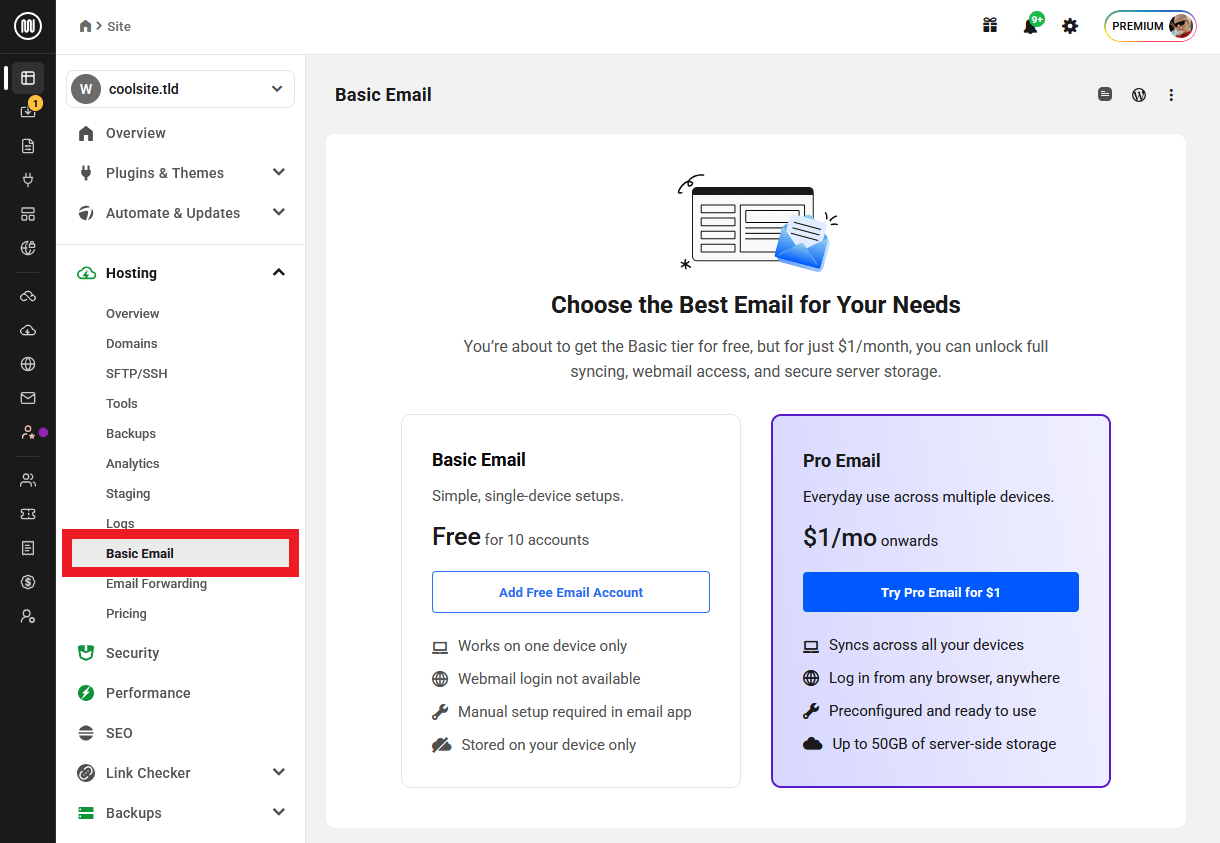Click 'Up to 50GB of server-side storage' text
Screen dimensions: 1220x843
[x=944, y=744]
